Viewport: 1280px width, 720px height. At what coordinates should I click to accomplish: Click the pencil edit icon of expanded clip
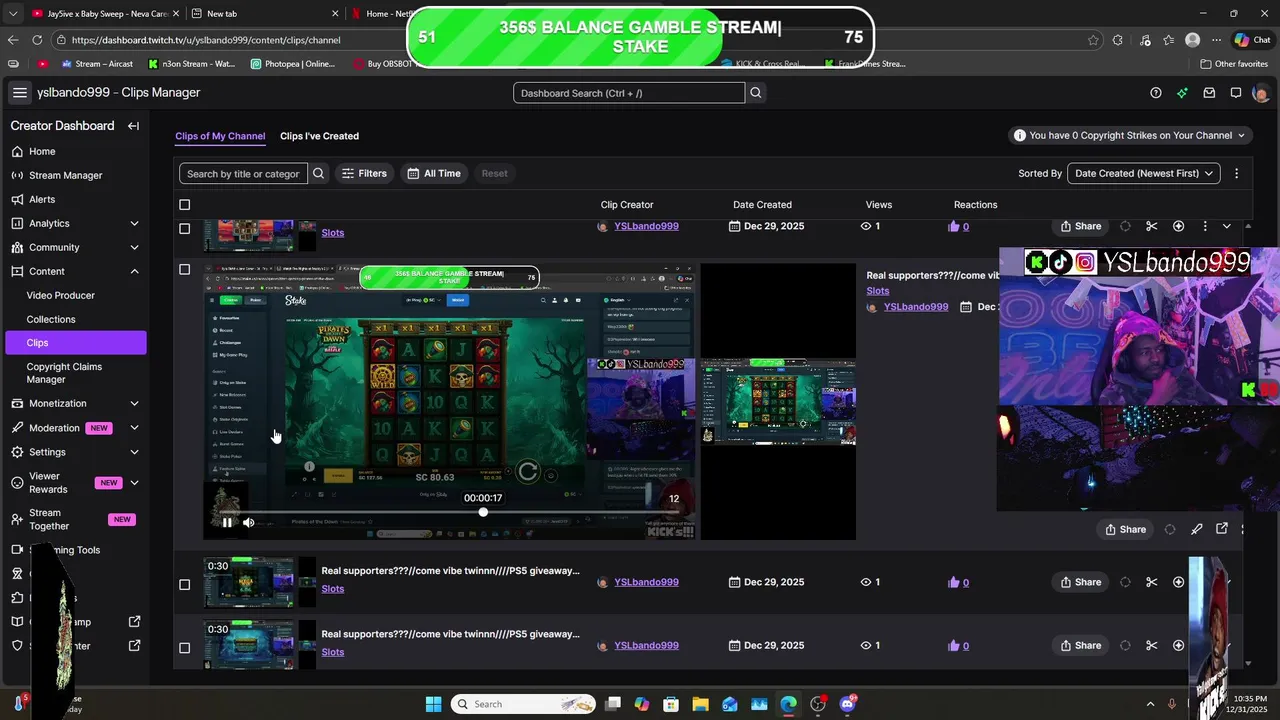coord(1196,529)
